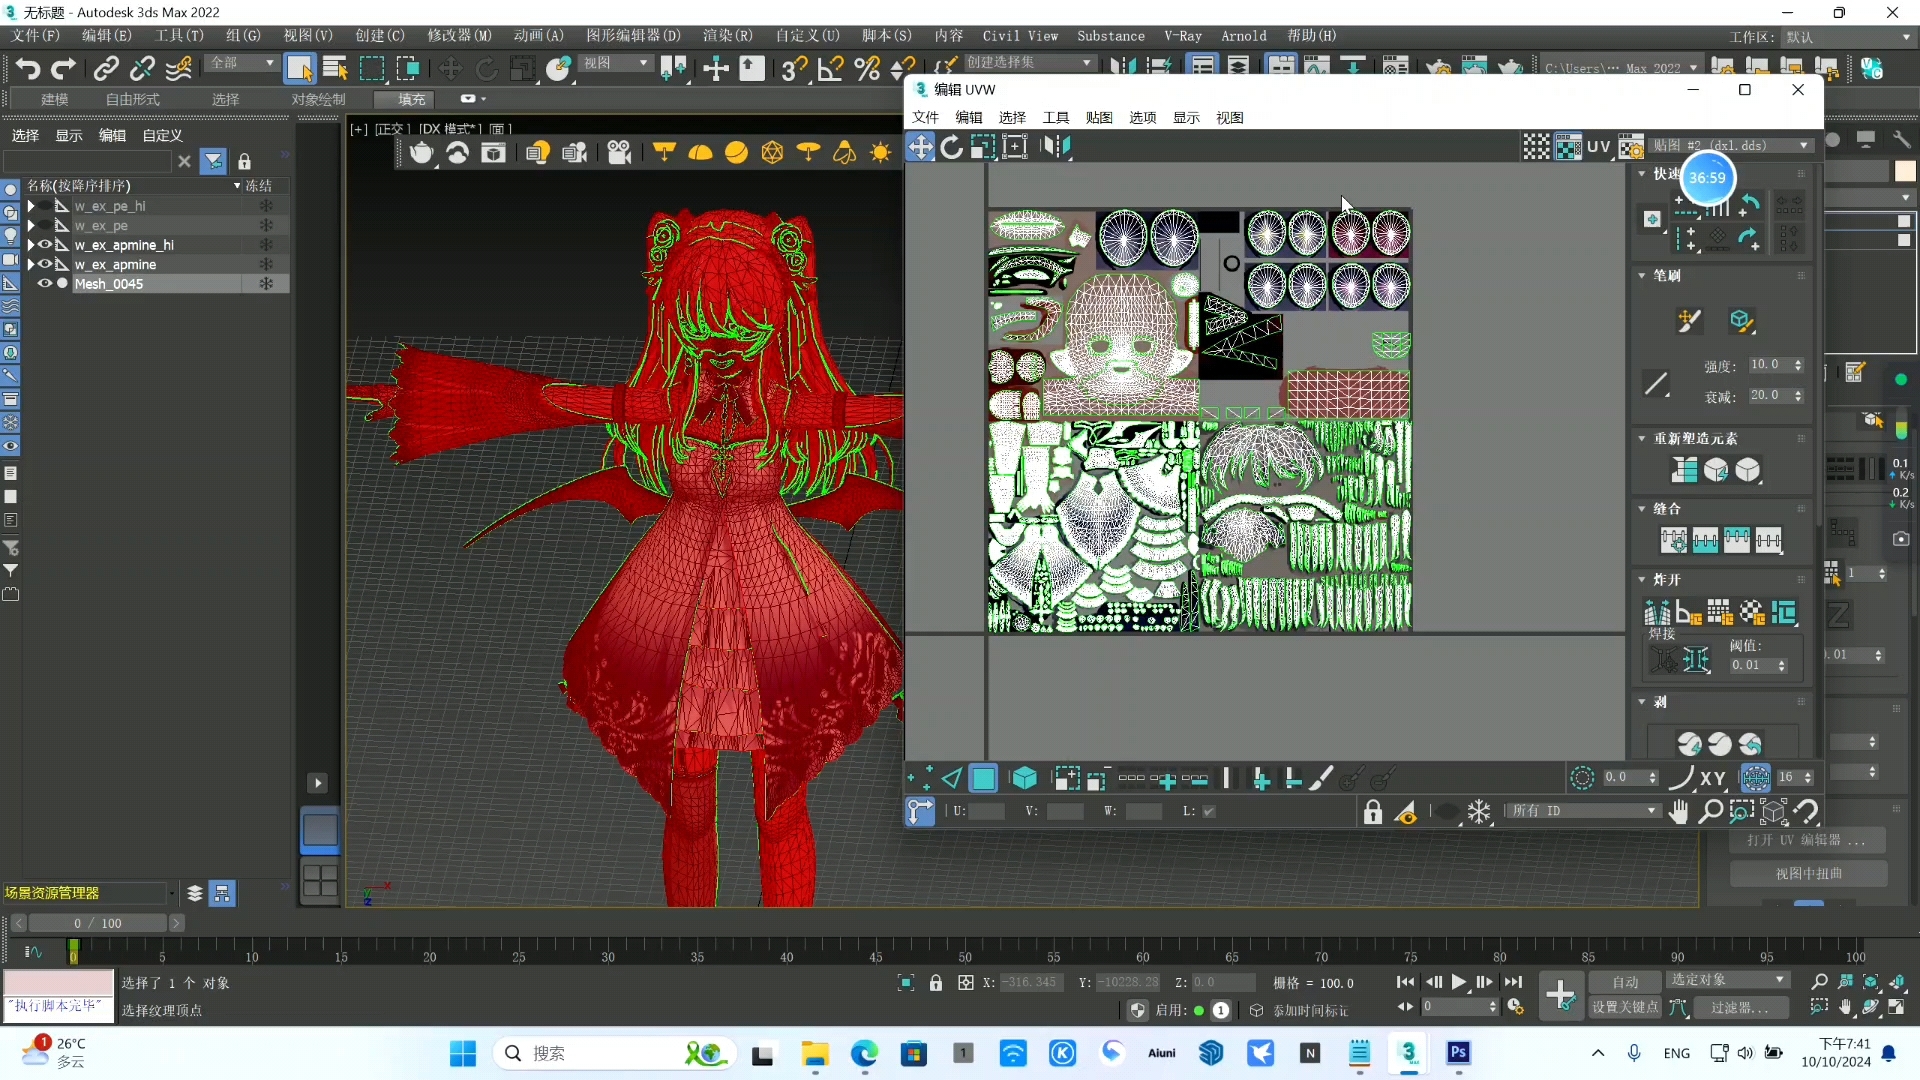Collapse the 炸开 rollout
Viewport: 1920px width, 1080px height.
point(1642,580)
